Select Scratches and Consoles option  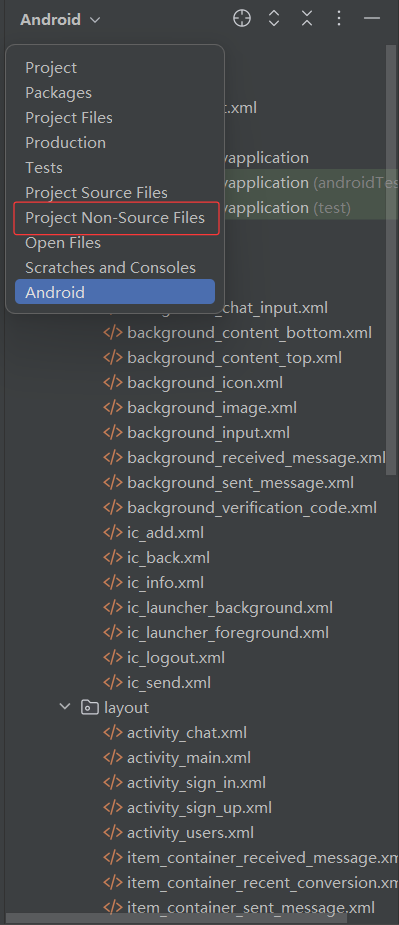(110, 268)
